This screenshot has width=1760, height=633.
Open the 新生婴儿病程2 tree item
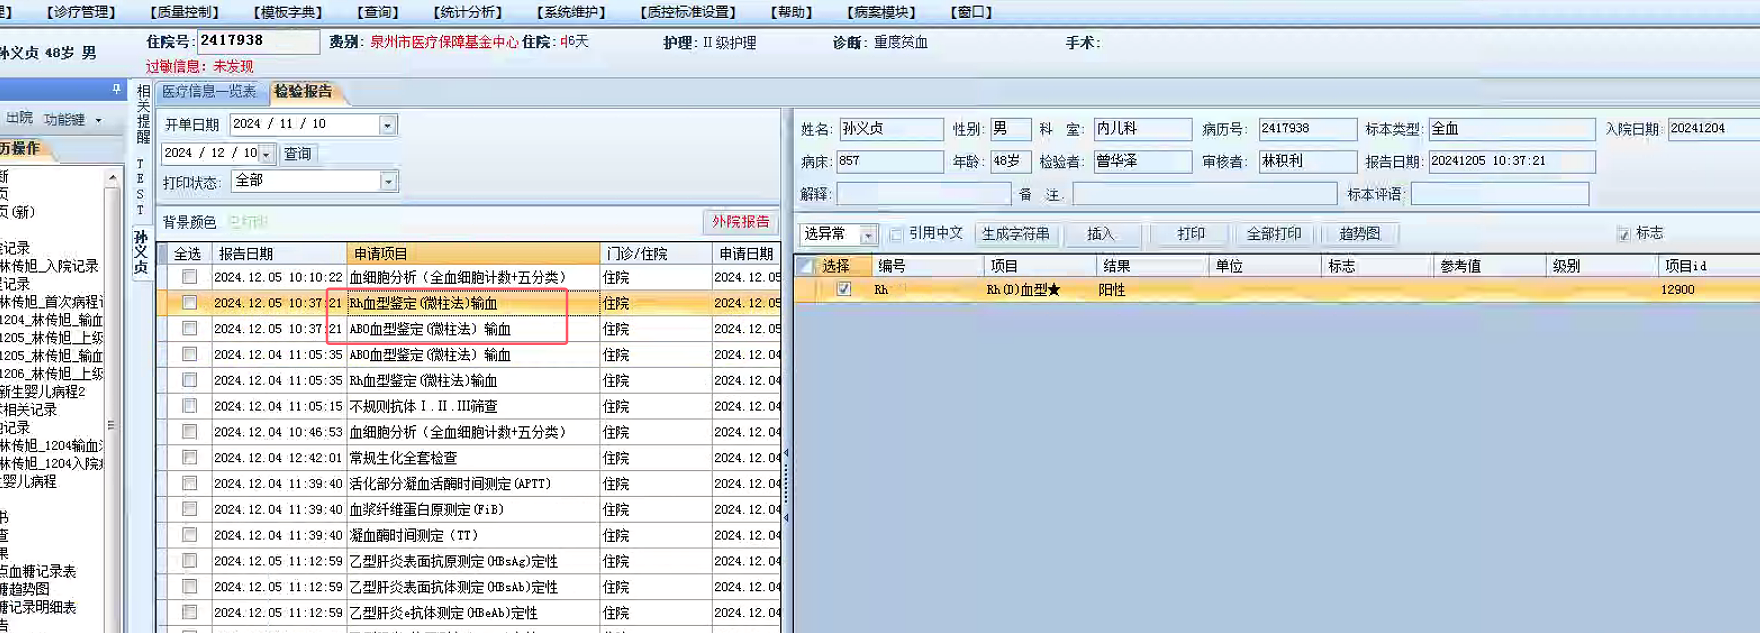[x=43, y=392]
